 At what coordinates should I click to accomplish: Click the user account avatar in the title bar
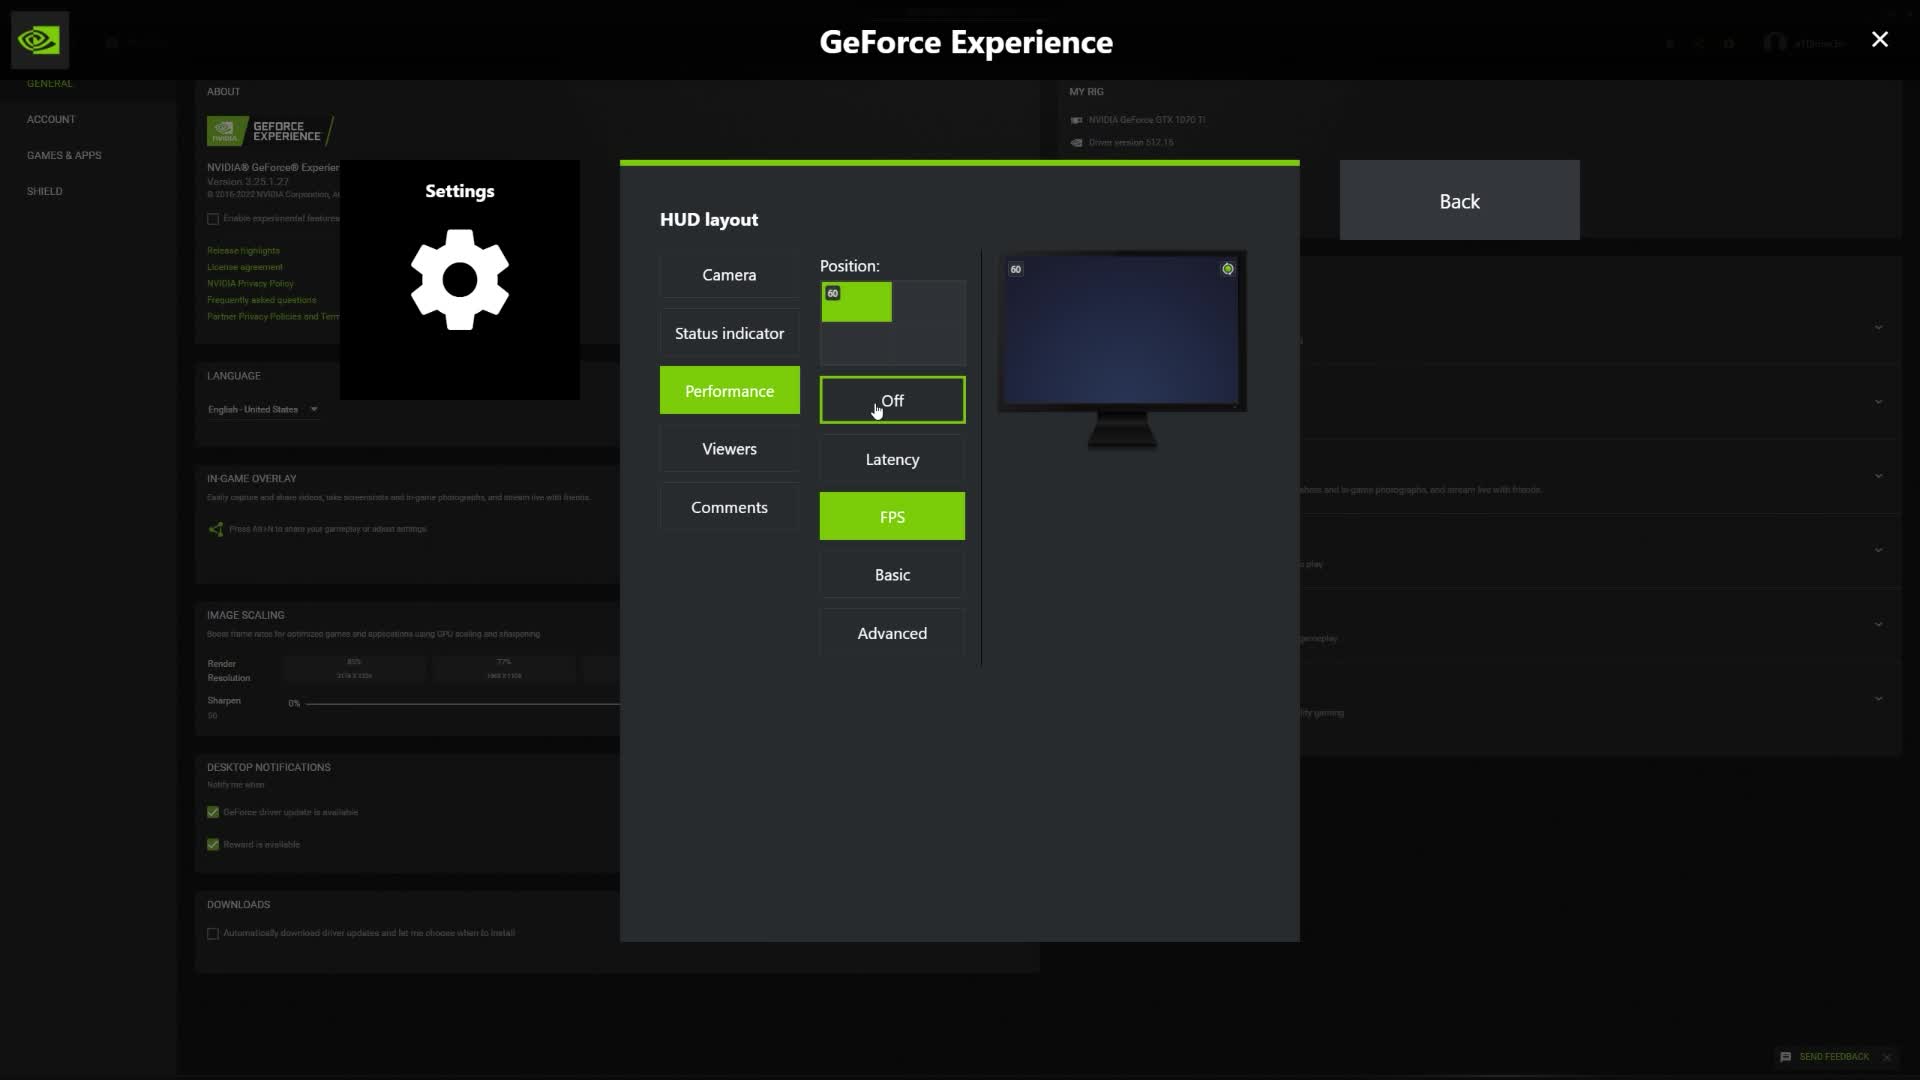[x=1775, y=43]
